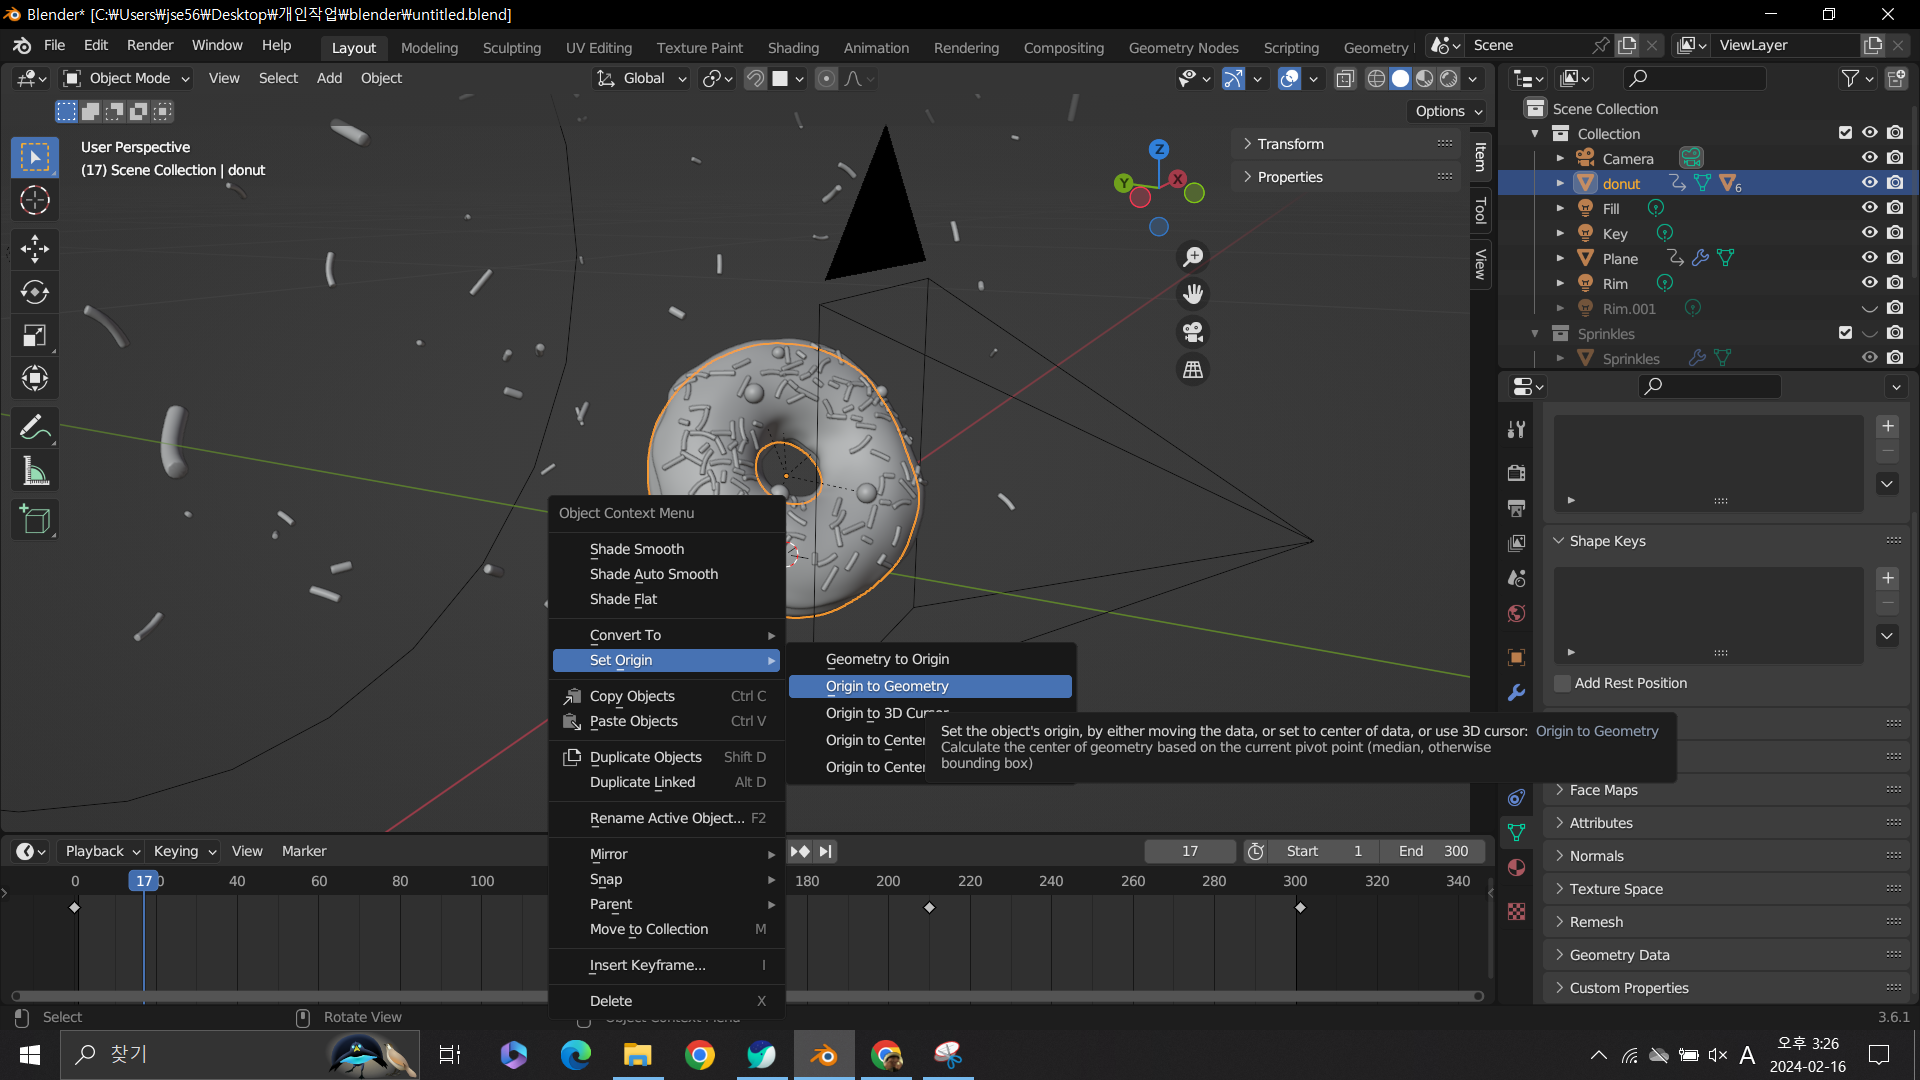Select the Add Cube tool

coord(35,520)
